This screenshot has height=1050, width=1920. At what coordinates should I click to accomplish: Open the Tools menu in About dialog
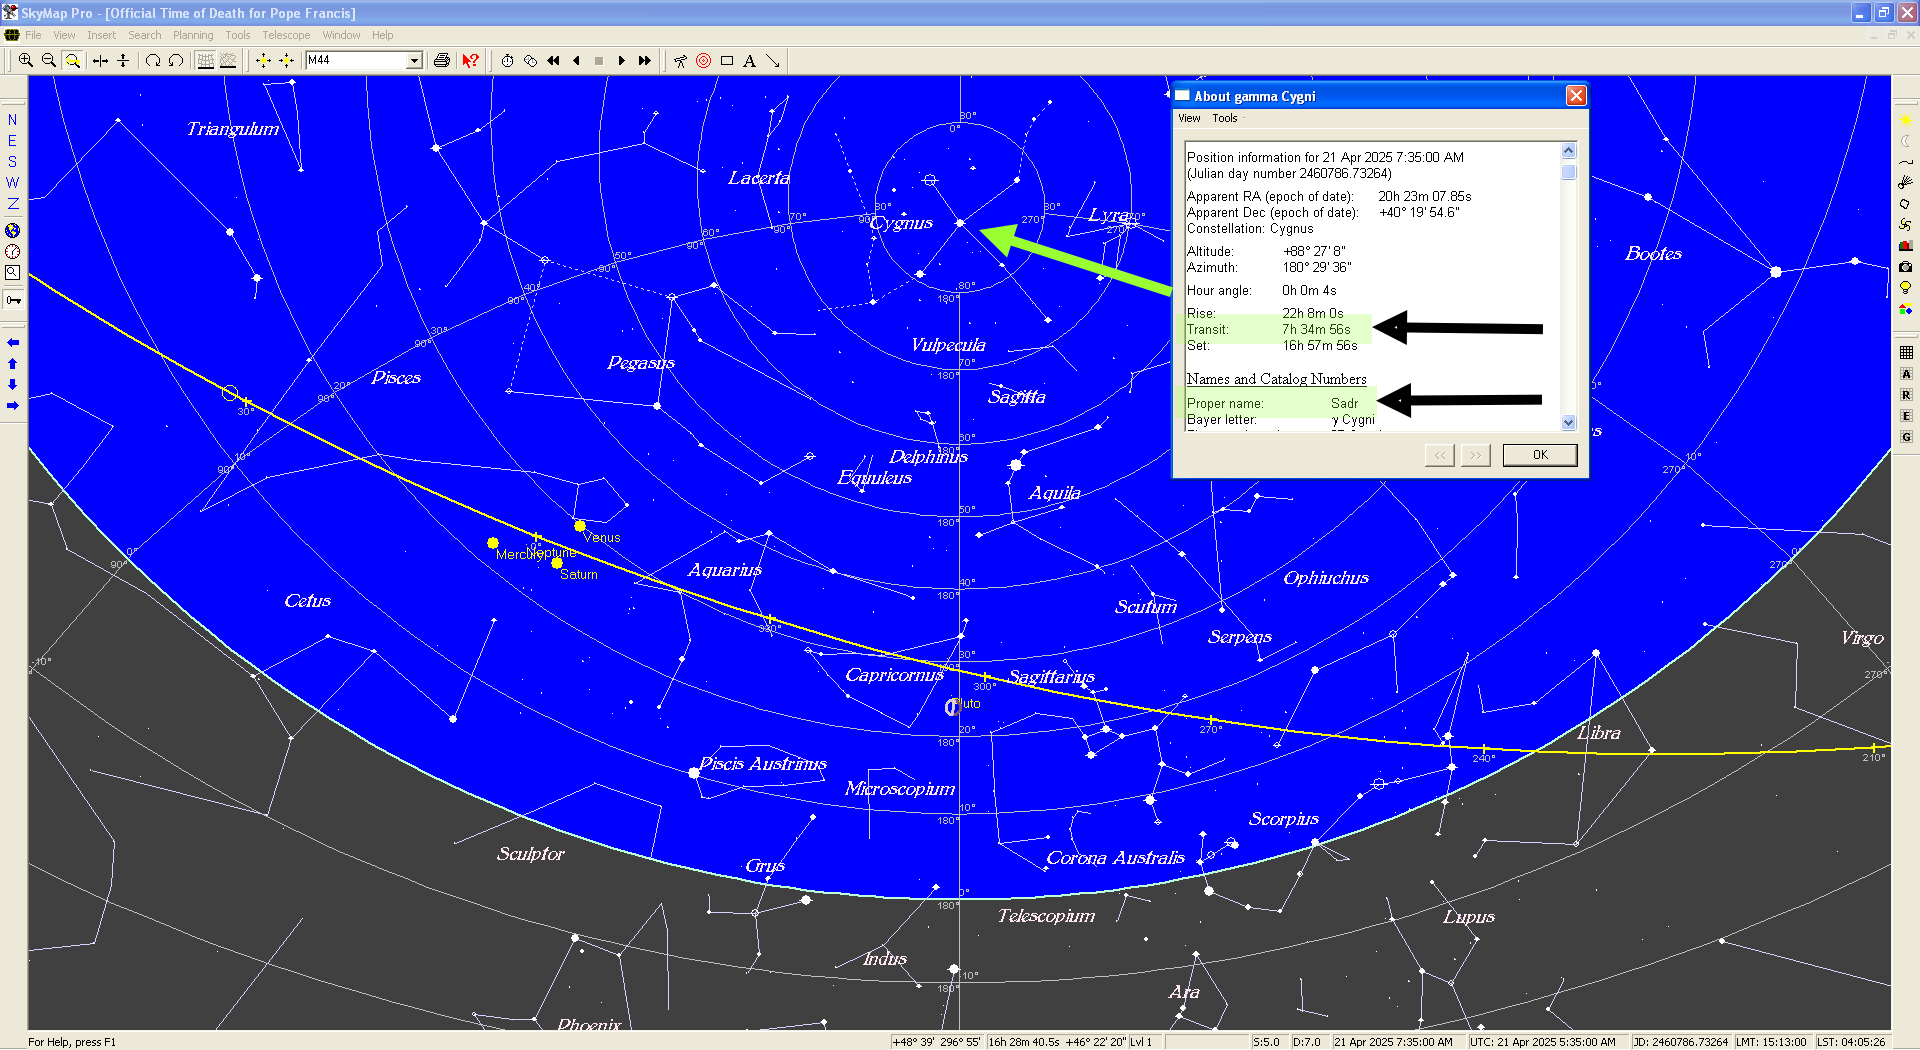pos(1225,118)
